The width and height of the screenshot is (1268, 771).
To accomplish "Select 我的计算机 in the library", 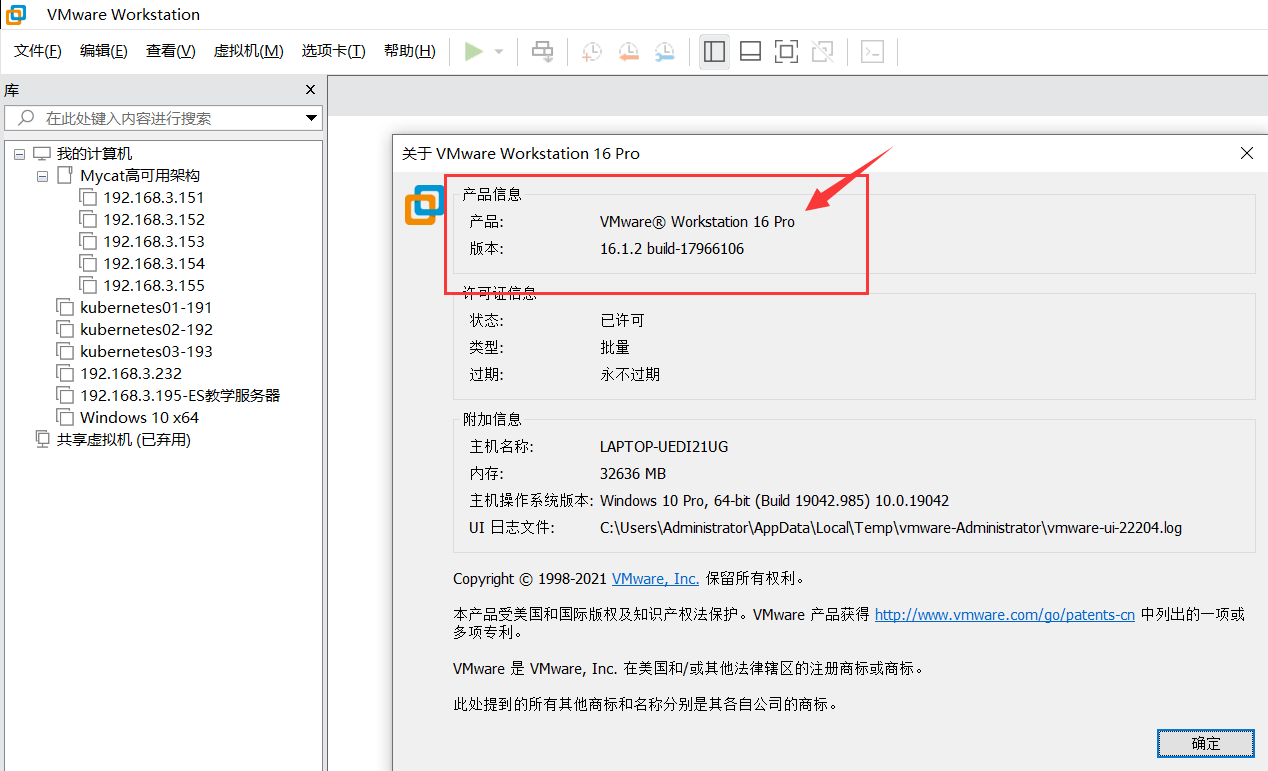I will pyautogui.click(x=94, y=154).
